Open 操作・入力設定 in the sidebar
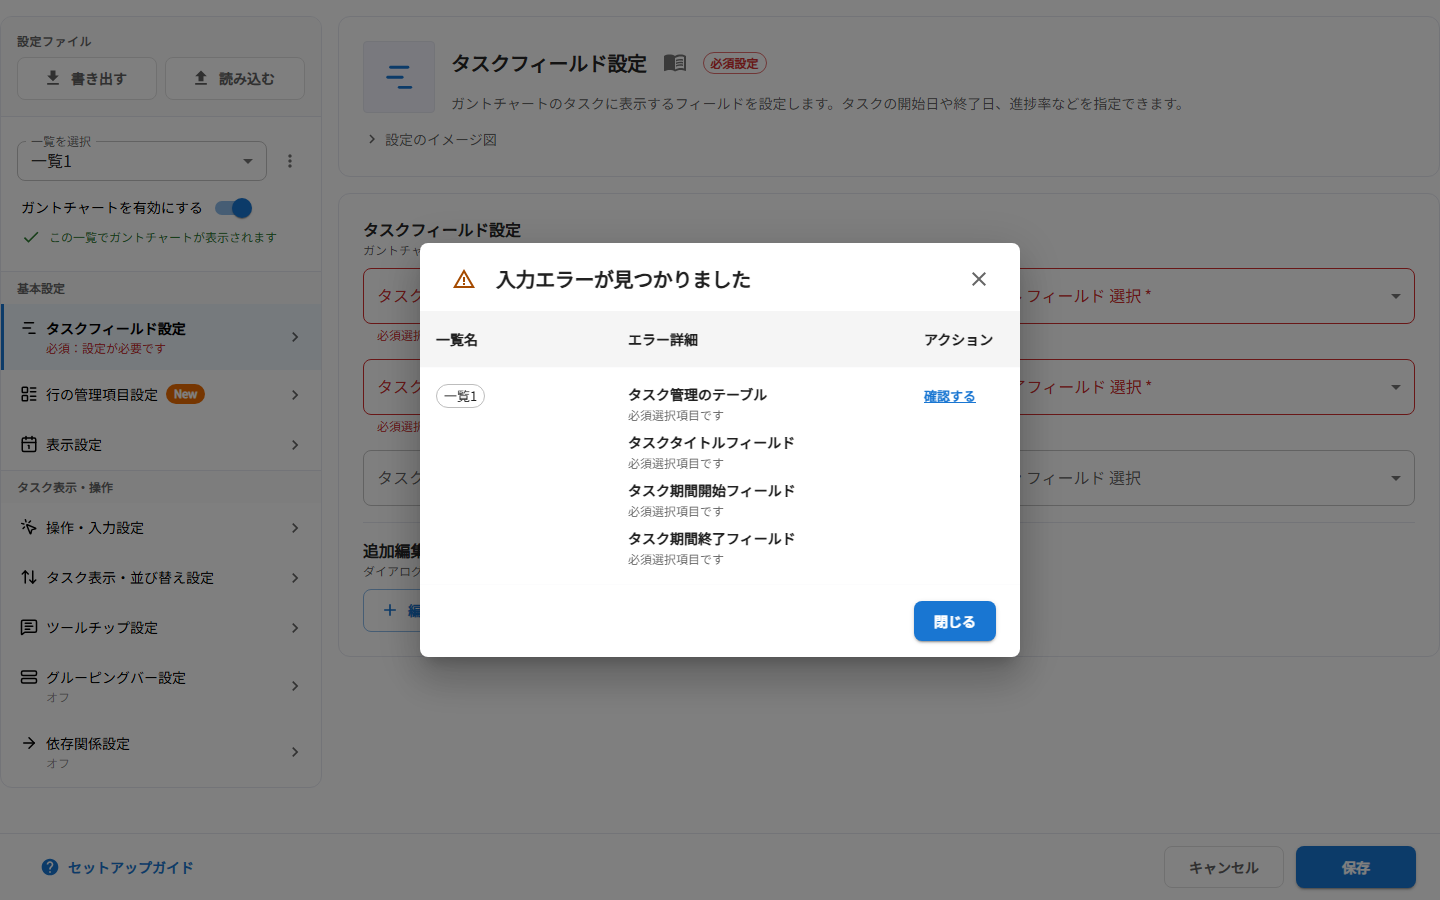This screenshot has height=900, width=1440. tap(161, 528)
